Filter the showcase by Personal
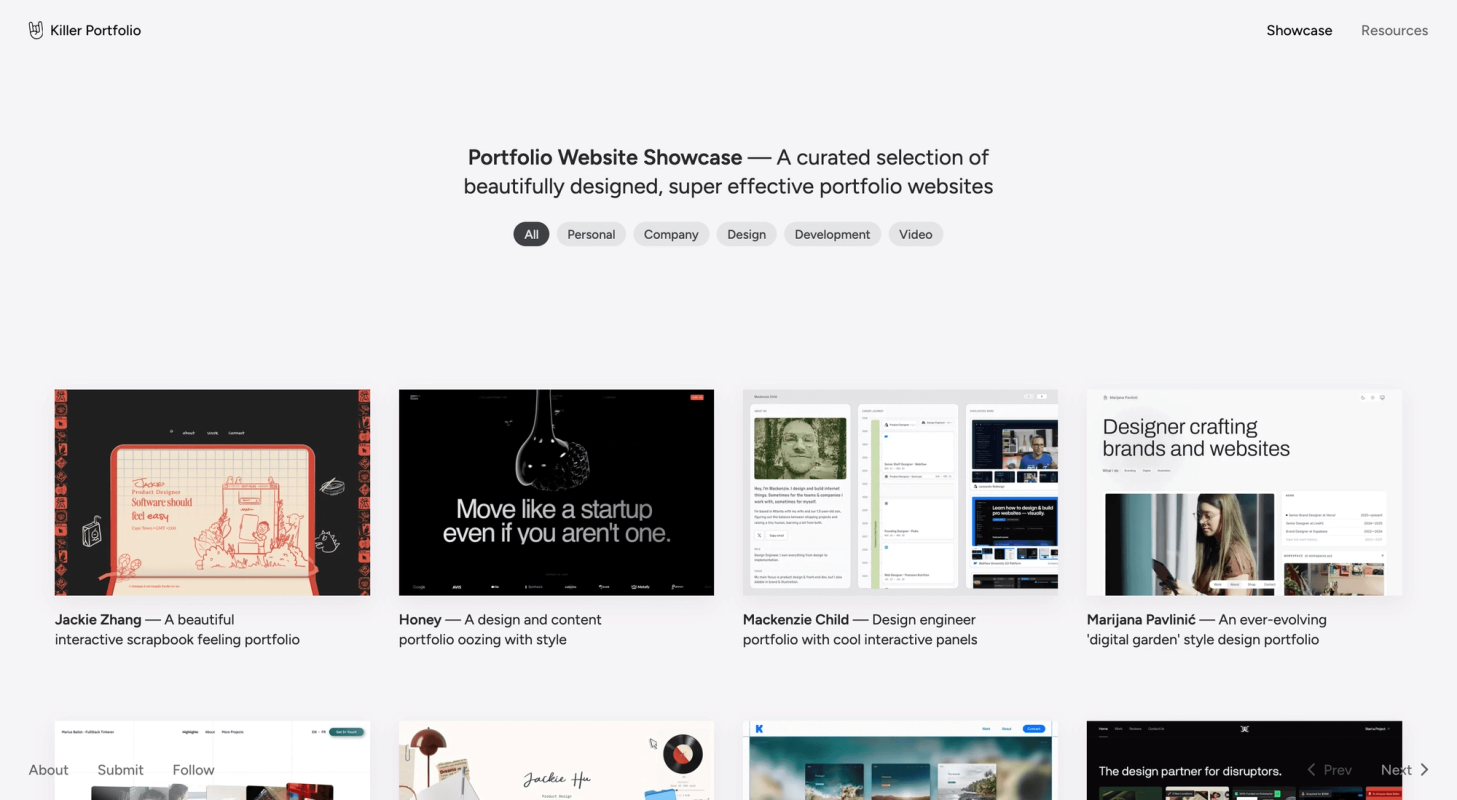 click(591, 234)
